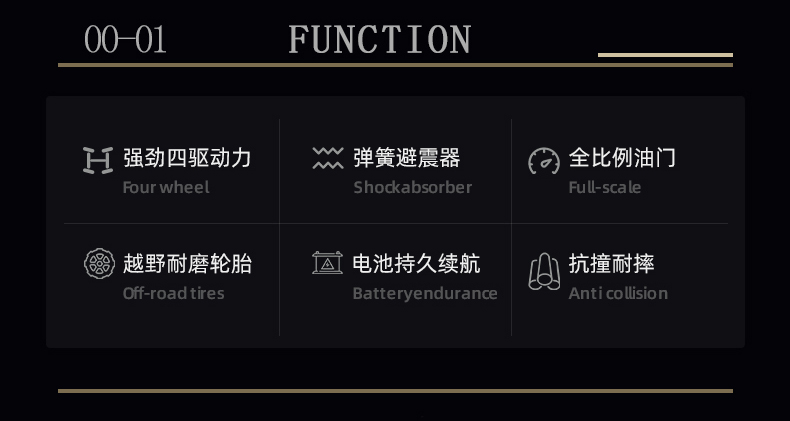Click the Anti collision subtitle

tap(618, 293)
